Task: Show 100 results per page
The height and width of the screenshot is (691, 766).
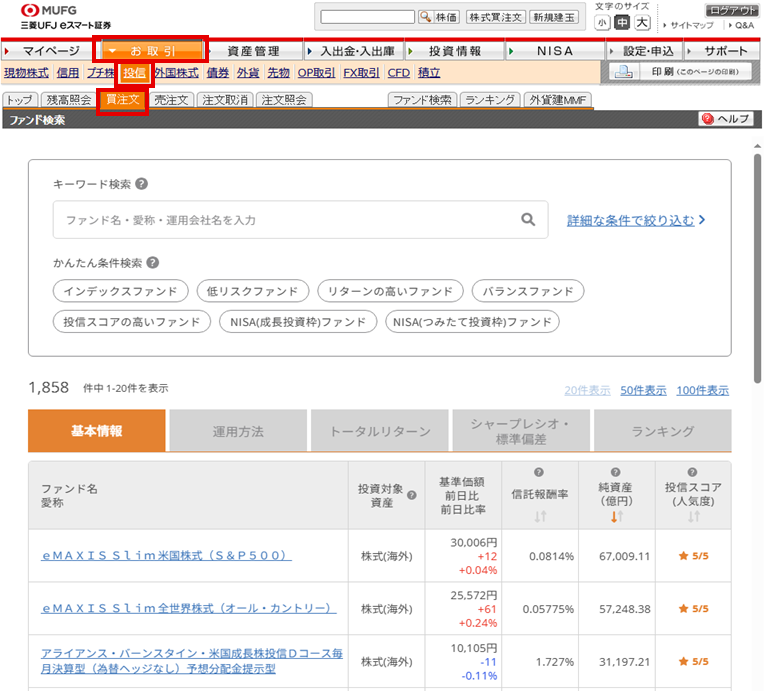Action: tap(702, 391)
